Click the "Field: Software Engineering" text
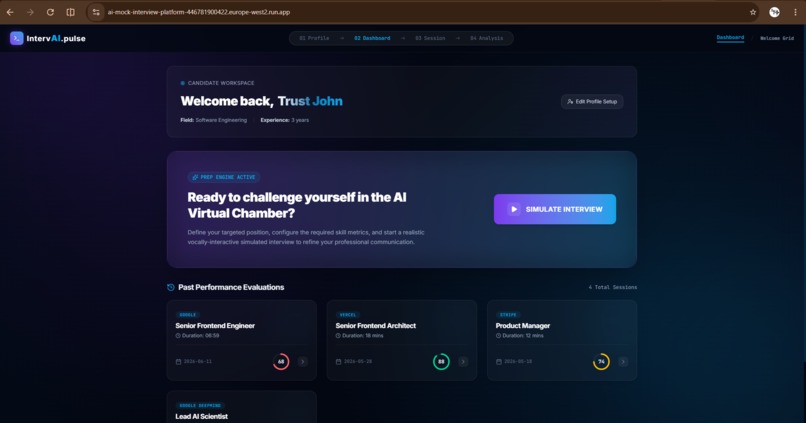This screenshot has height=423, width=806. coord(213,120)
